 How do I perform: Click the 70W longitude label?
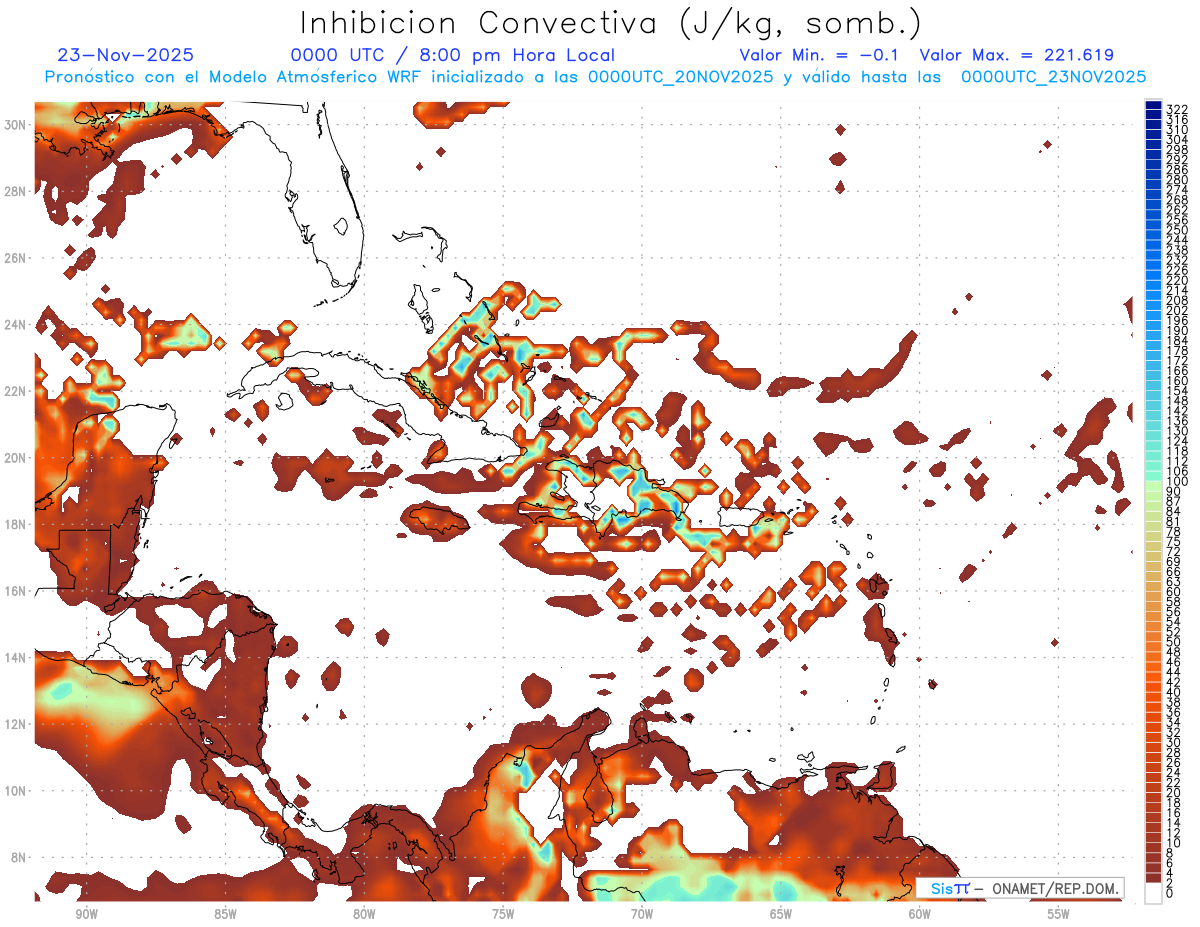coord(642,914)
